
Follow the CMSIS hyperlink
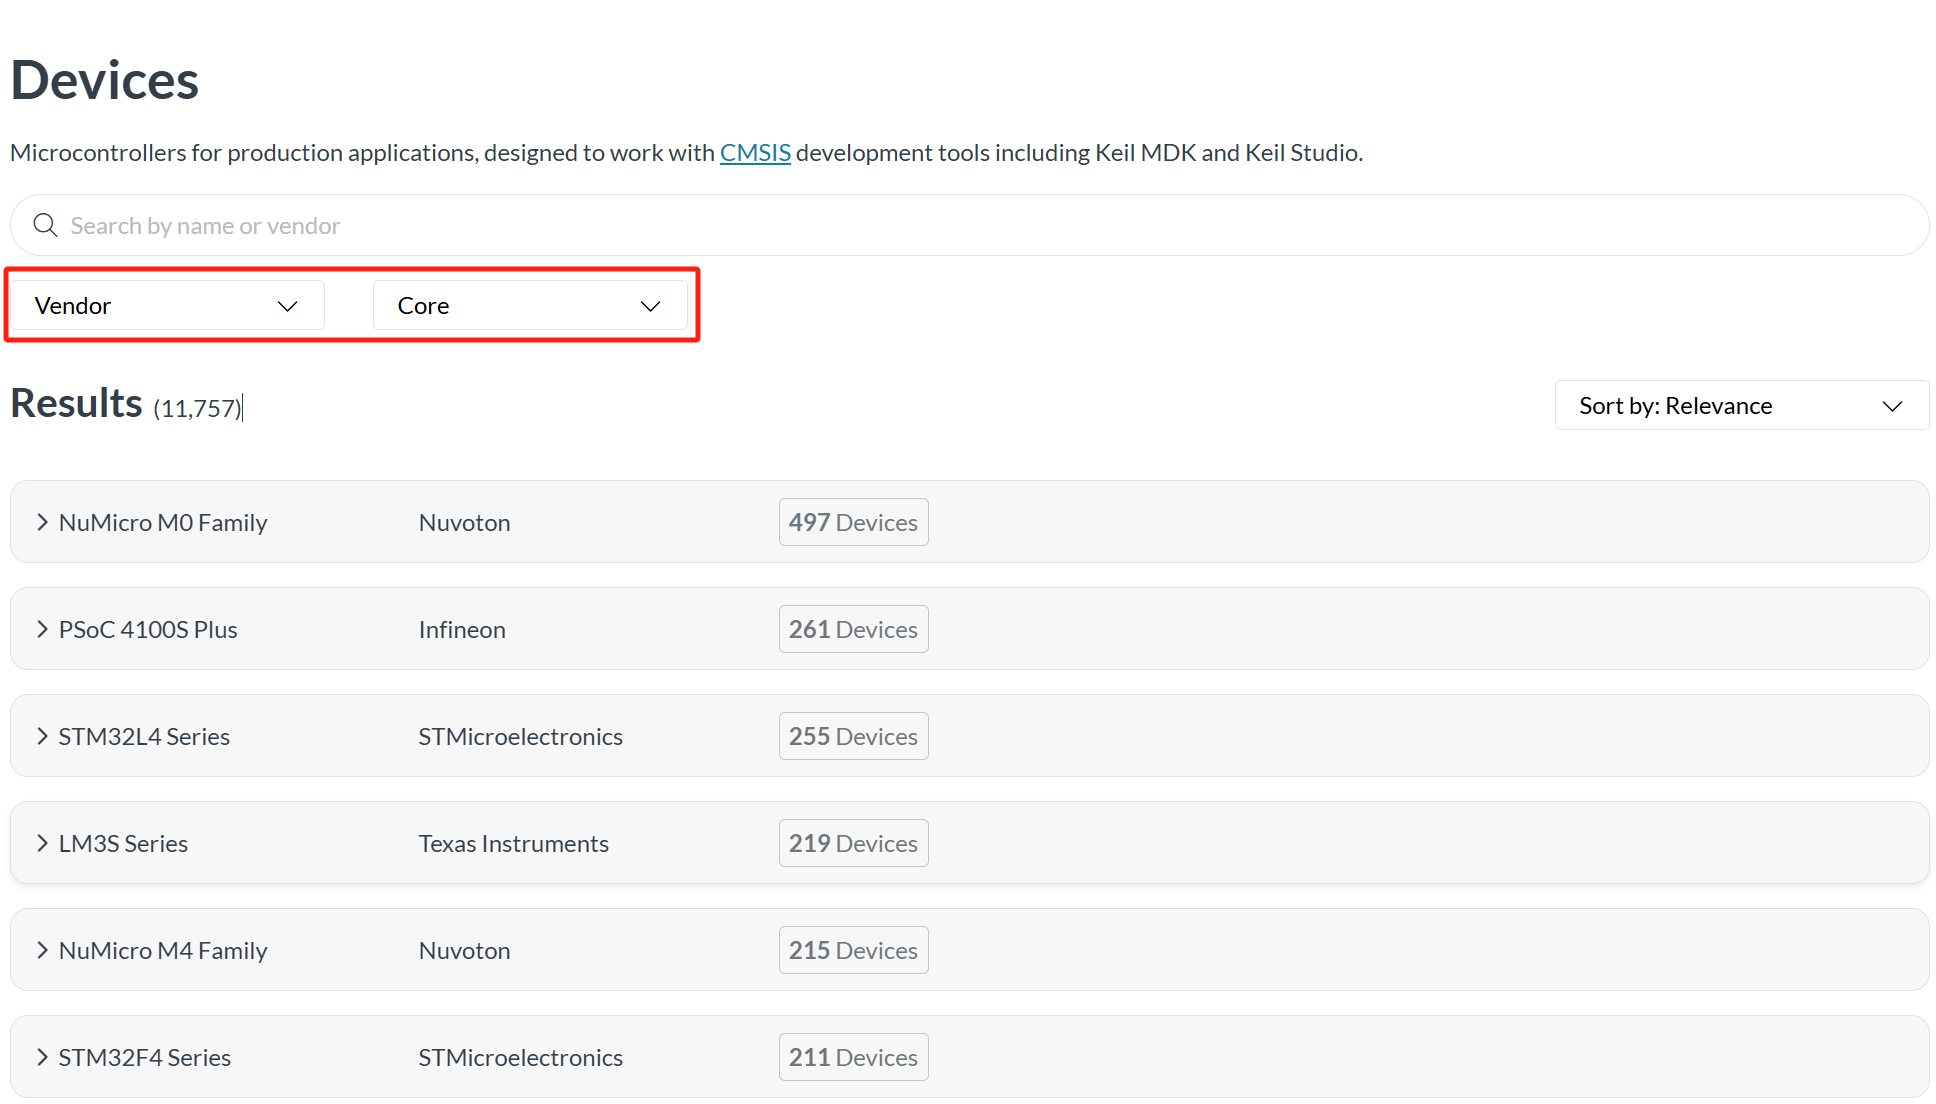click(x=755, y=152)
